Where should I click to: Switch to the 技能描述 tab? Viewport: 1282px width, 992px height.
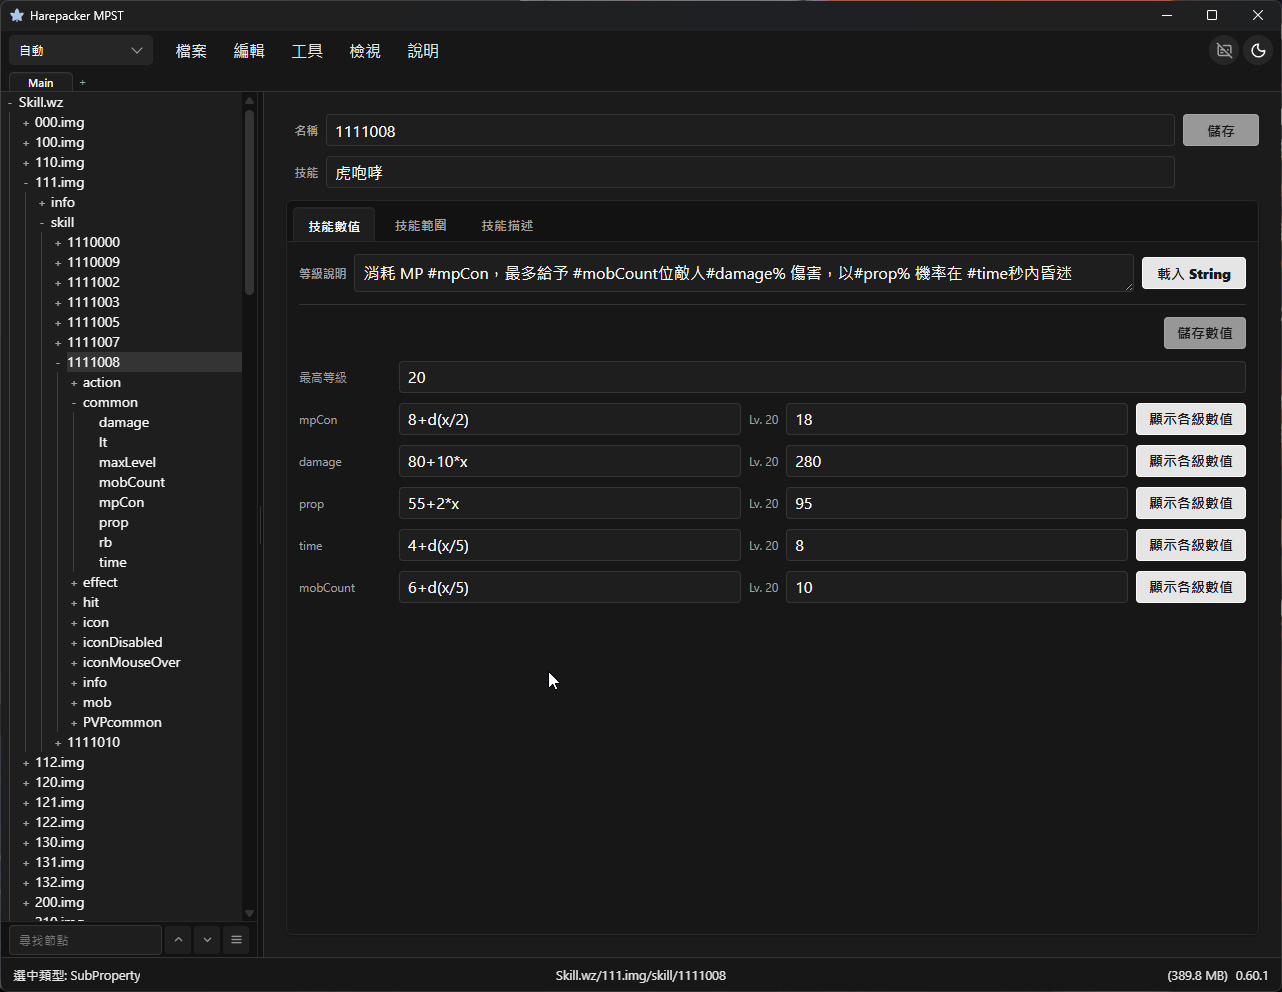[507, 226]
